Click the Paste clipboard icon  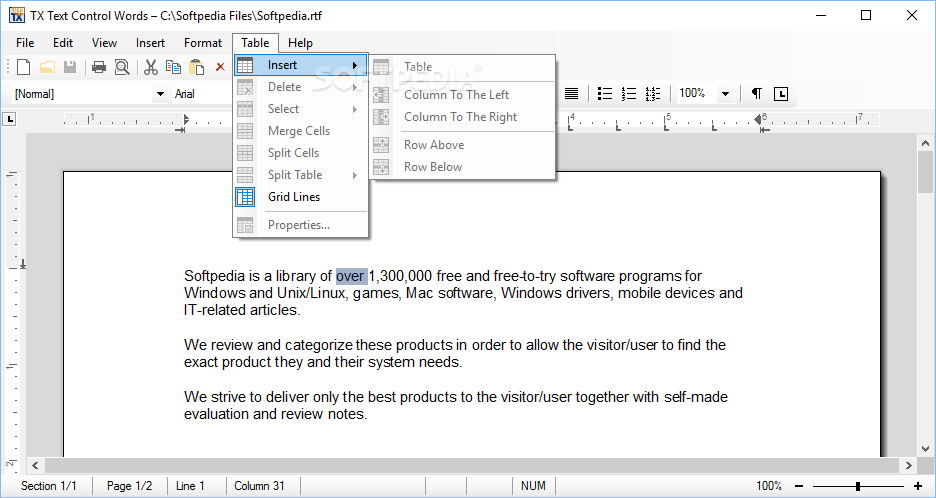tap(196, 67)
